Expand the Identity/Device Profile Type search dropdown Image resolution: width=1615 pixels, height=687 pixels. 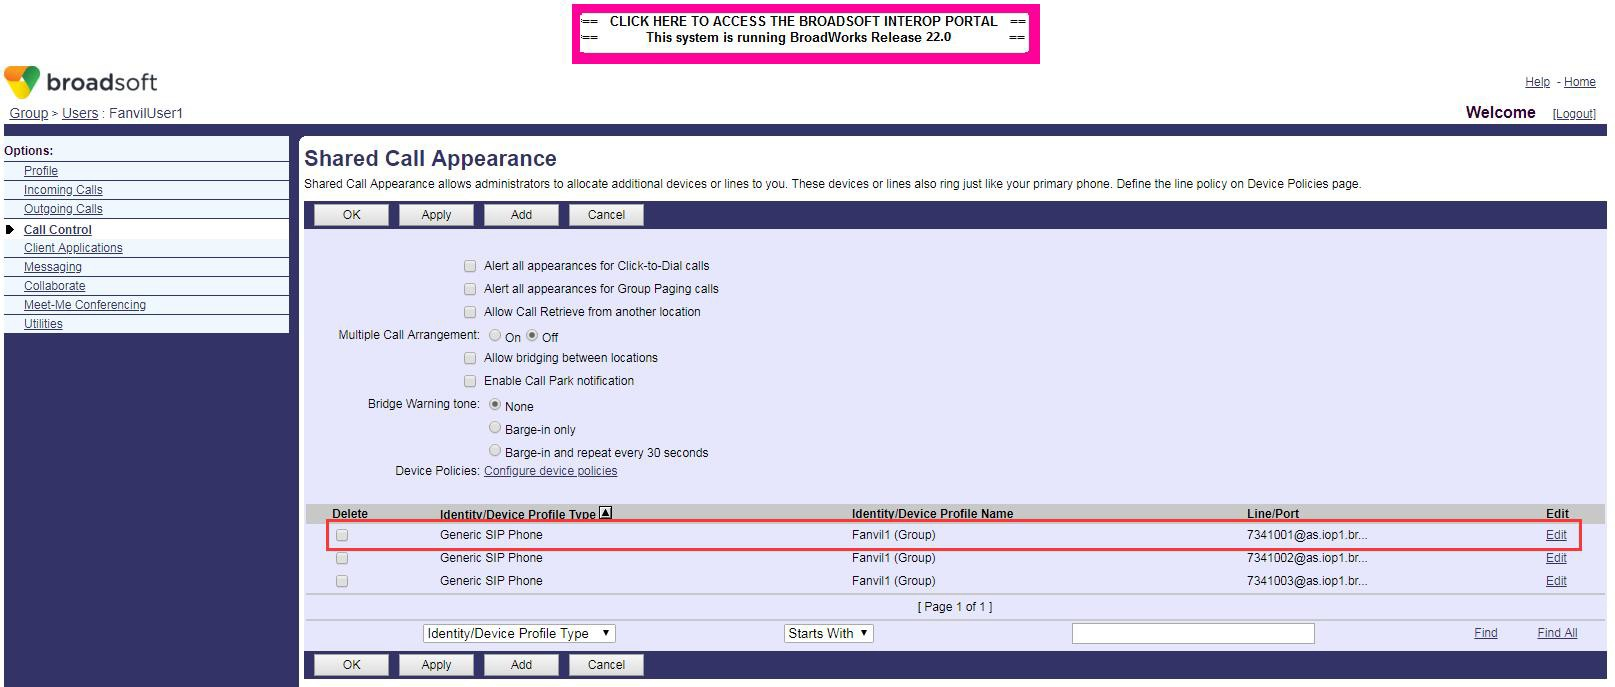point(518,633)
